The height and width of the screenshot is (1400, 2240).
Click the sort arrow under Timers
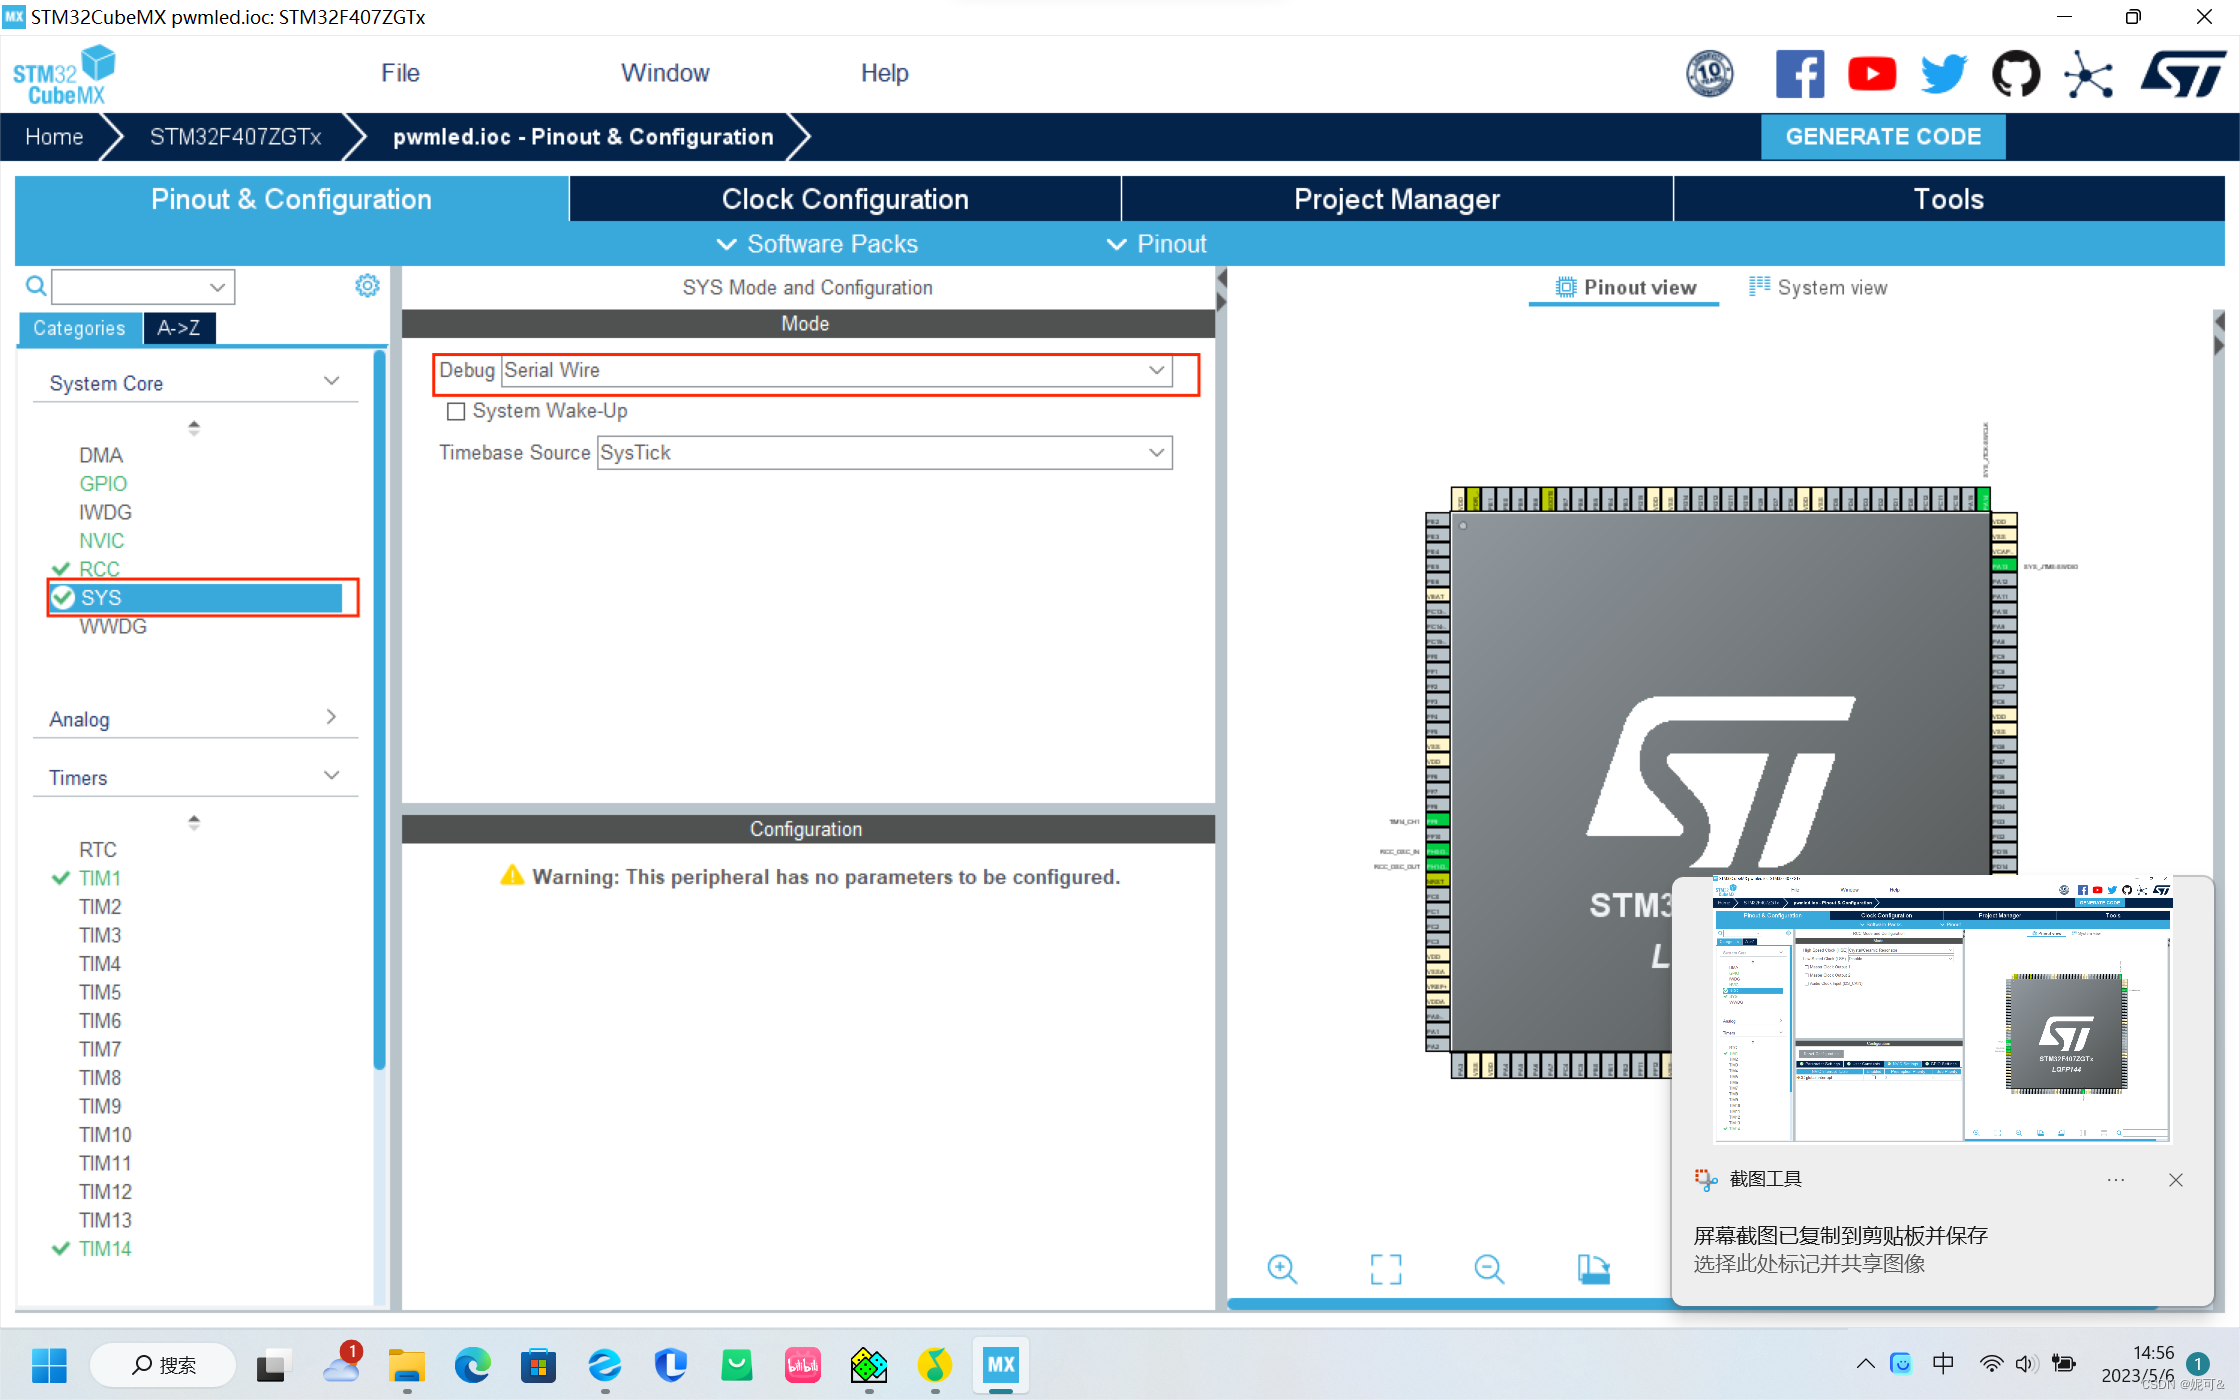click(194, 822)
